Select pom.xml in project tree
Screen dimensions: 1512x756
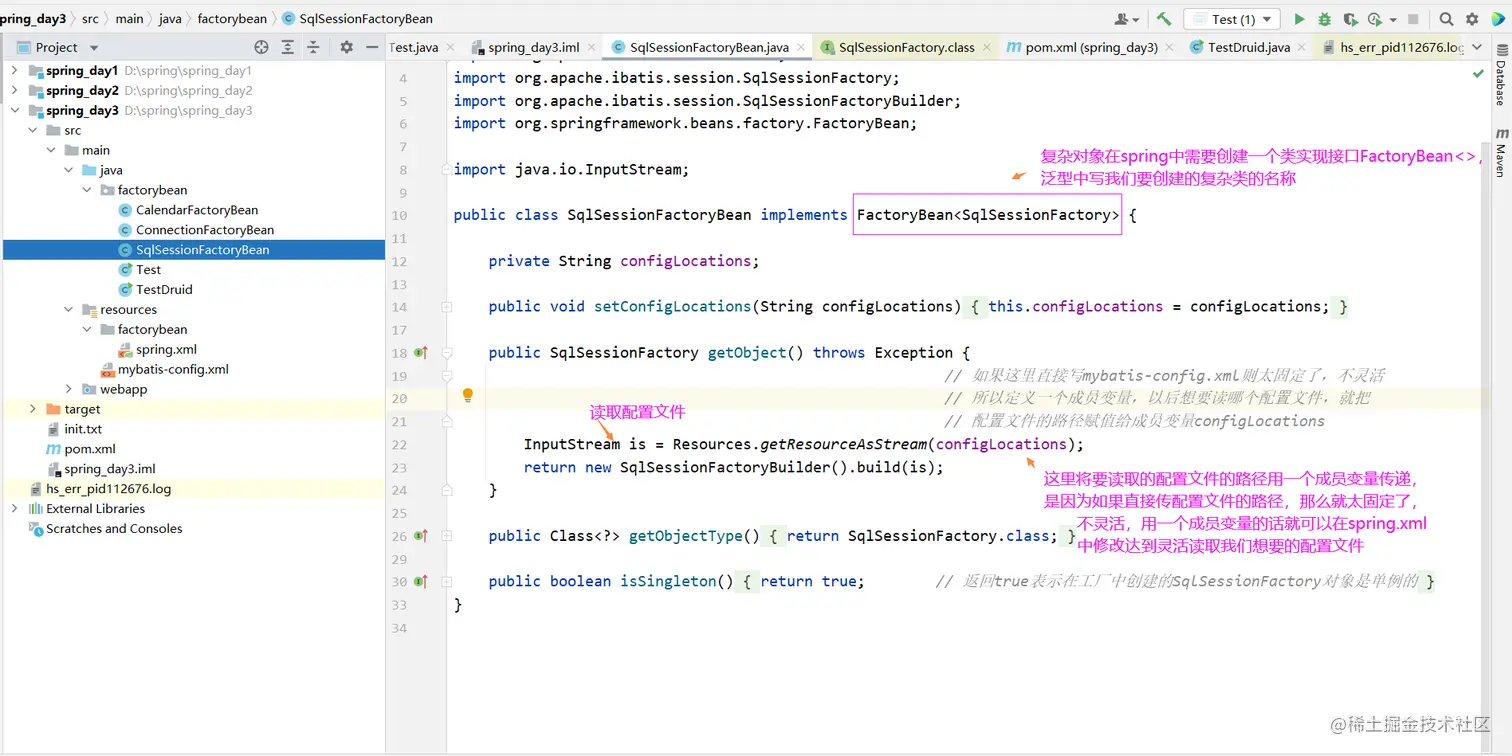89,449
